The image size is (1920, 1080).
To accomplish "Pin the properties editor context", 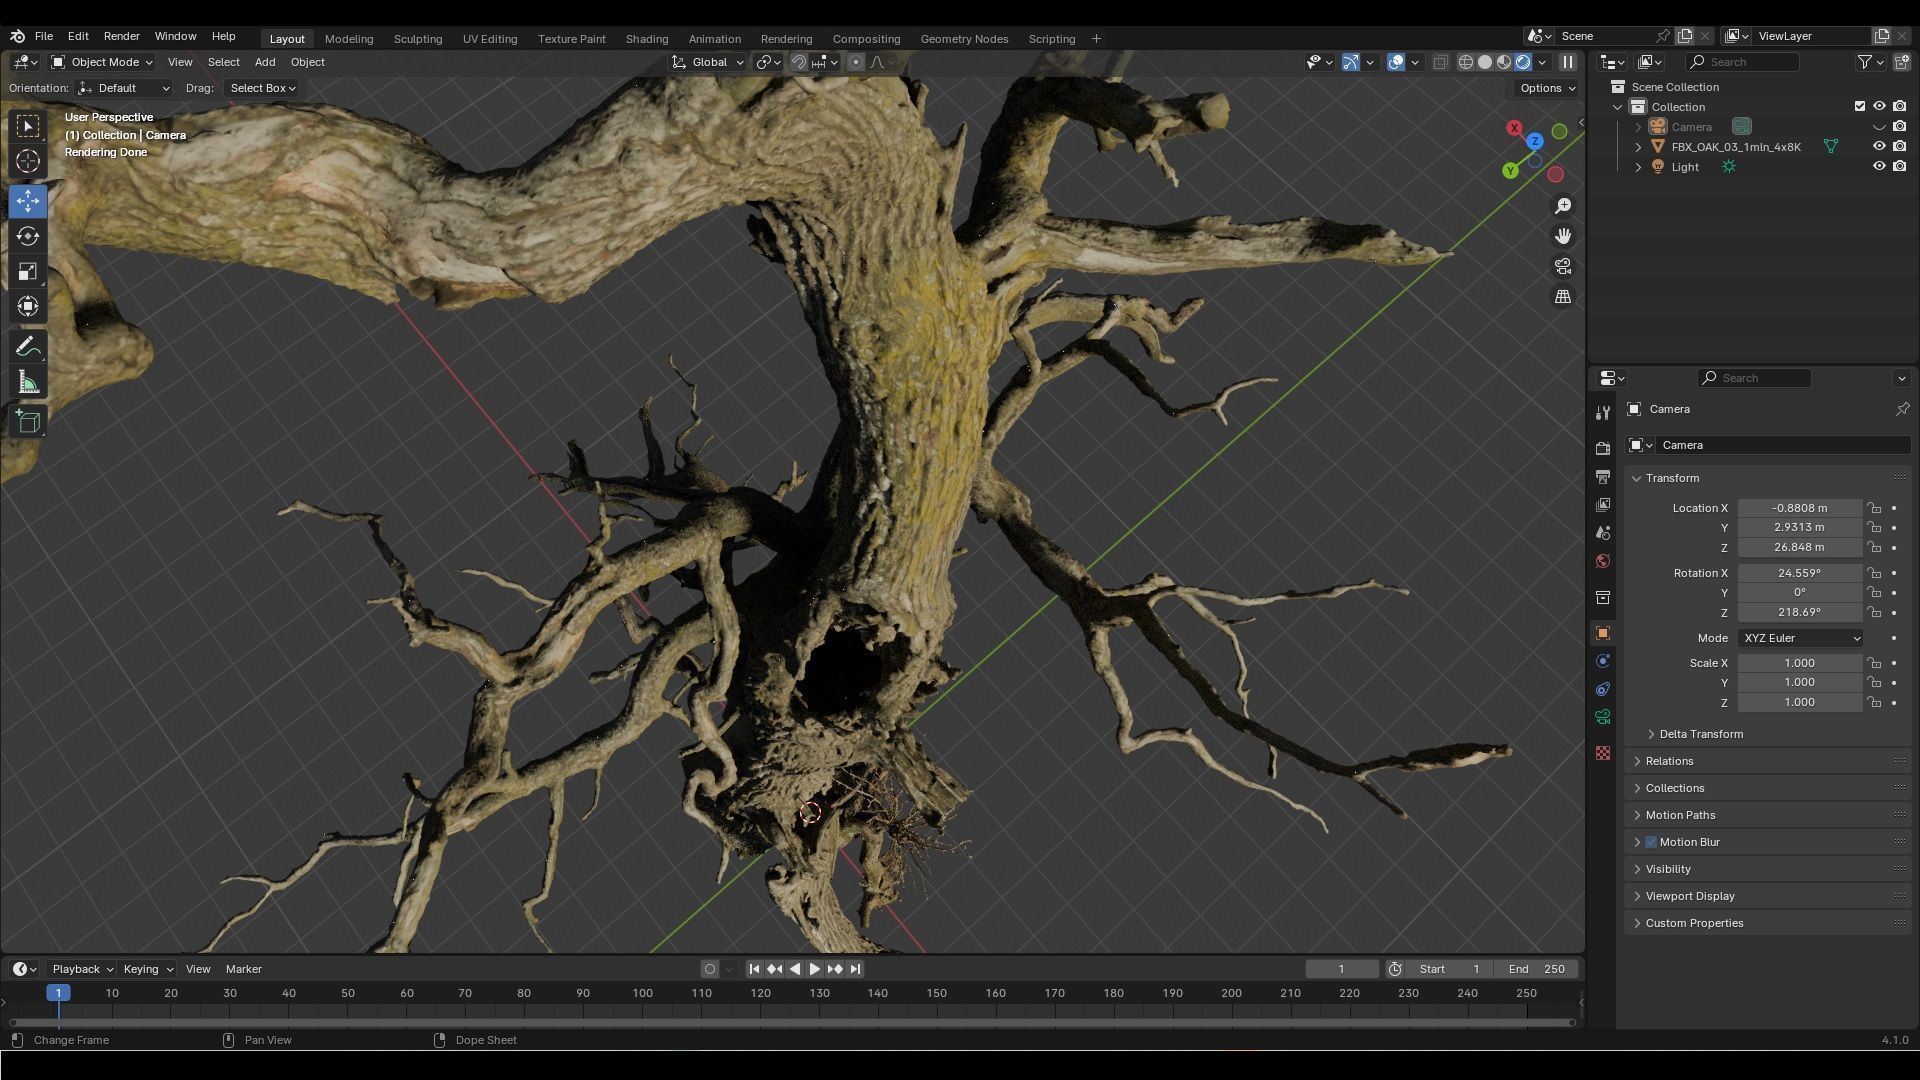I will (x=1902, y=409).
